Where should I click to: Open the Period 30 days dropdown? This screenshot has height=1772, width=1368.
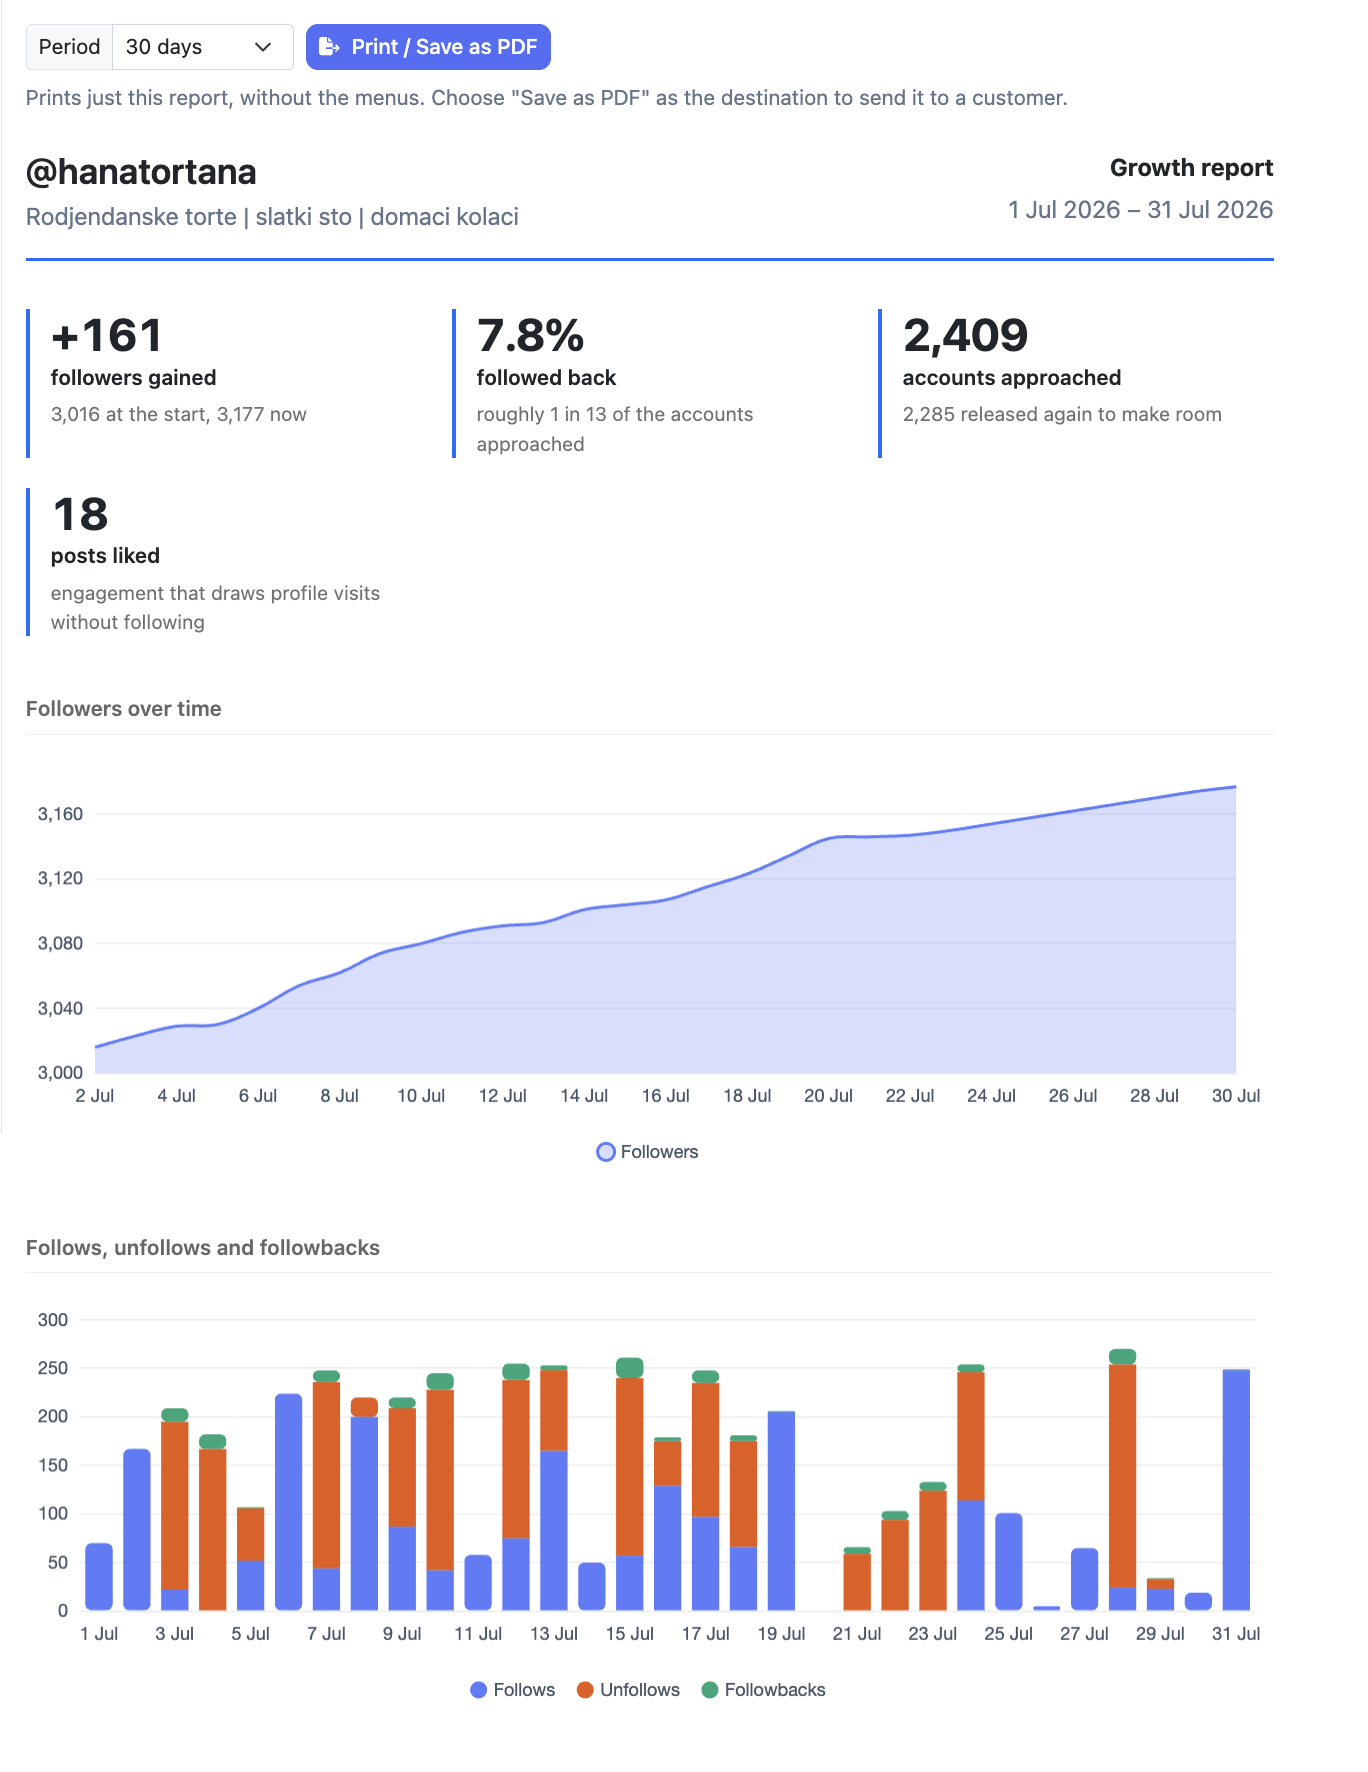[203, 47]
